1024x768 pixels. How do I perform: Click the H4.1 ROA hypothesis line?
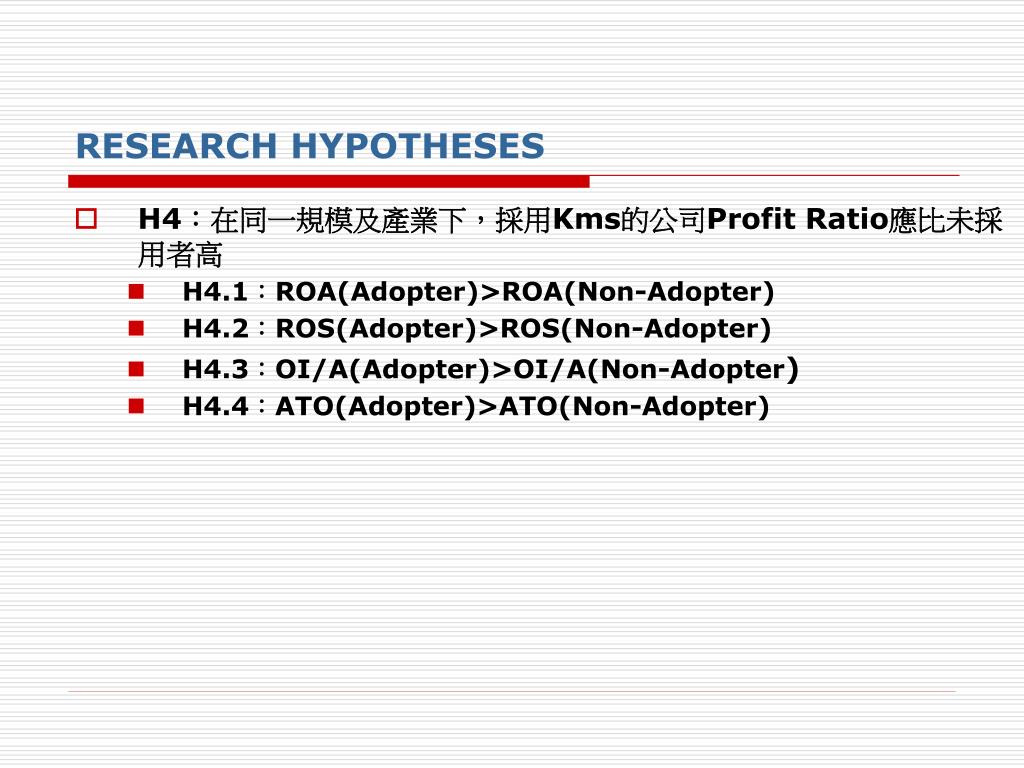[478, 292]
